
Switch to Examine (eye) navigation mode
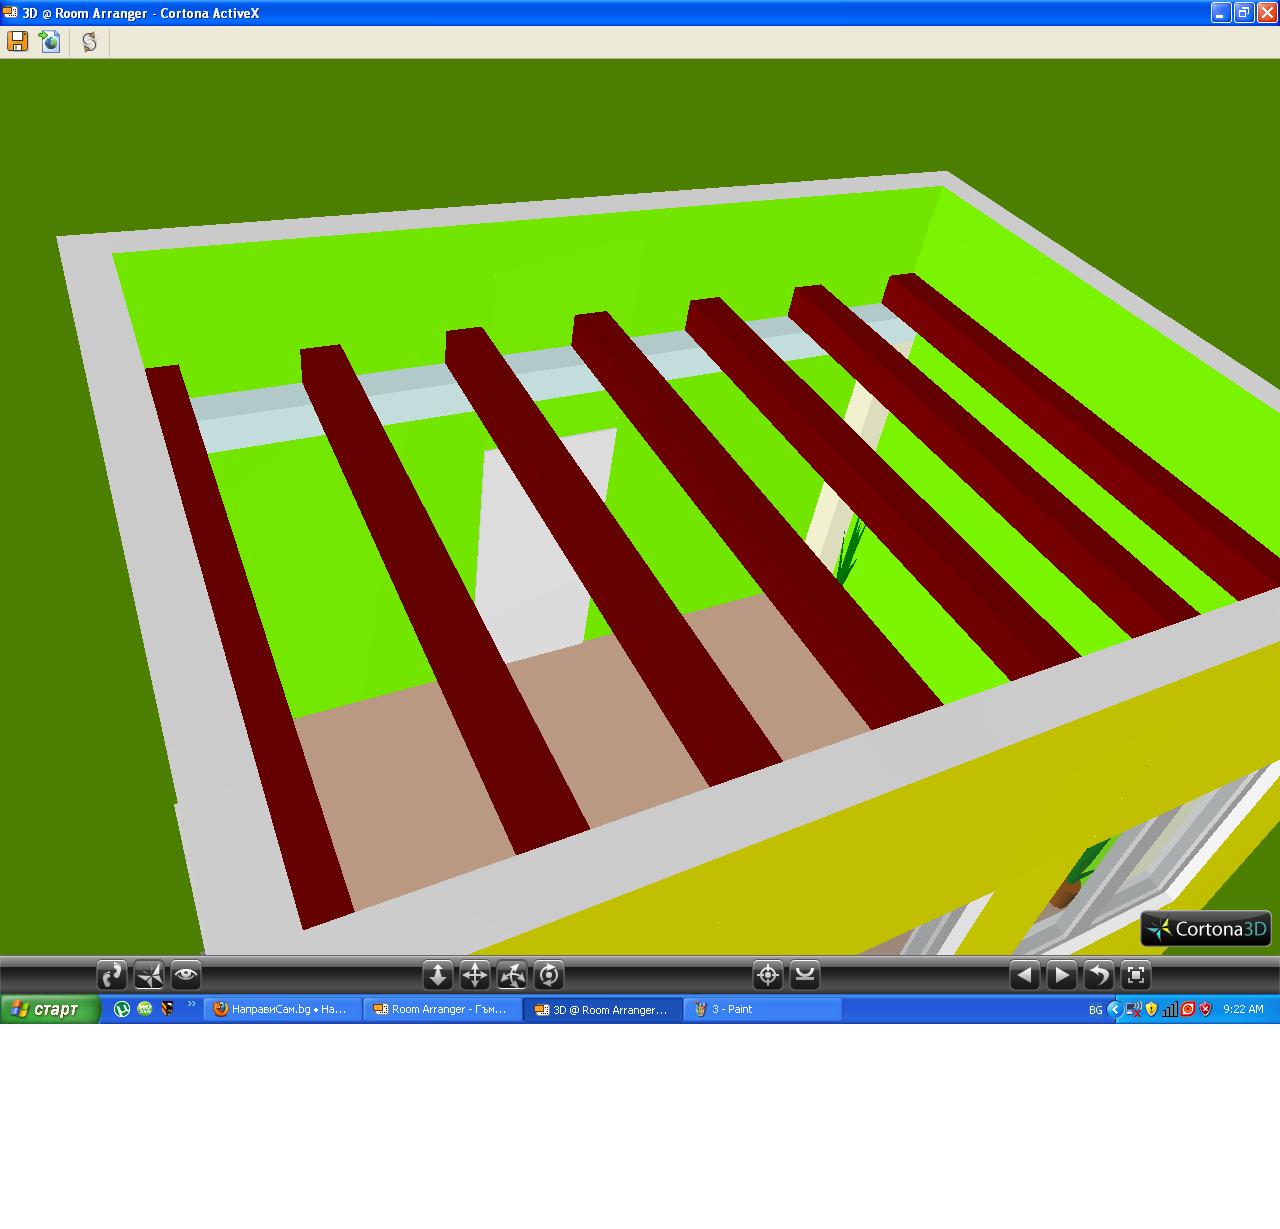pos(186,974)
